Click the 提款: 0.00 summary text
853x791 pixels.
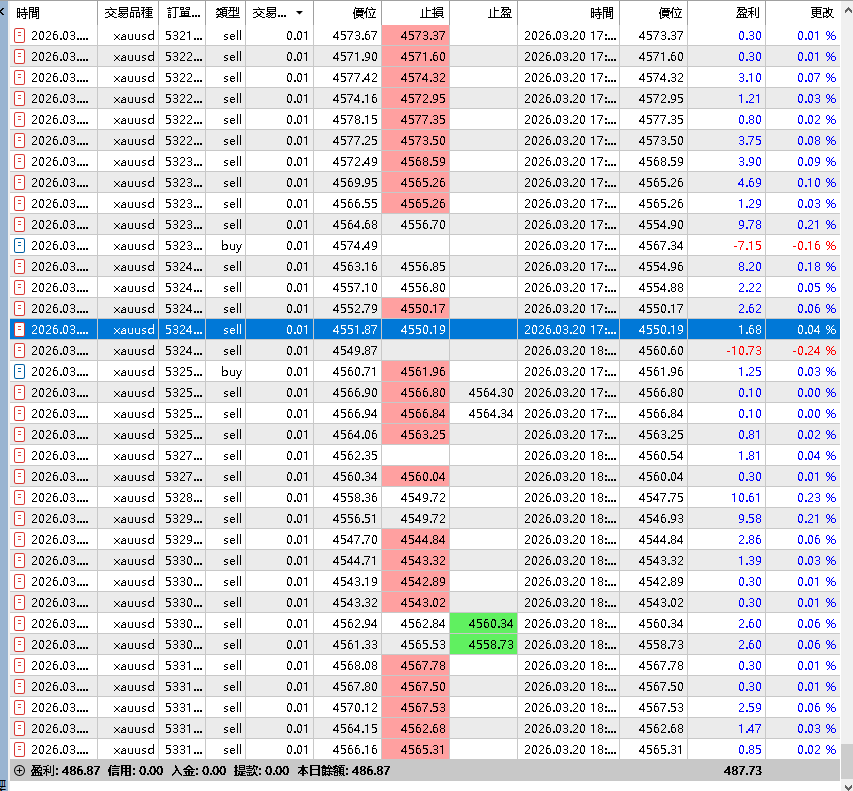click(262, 771)
